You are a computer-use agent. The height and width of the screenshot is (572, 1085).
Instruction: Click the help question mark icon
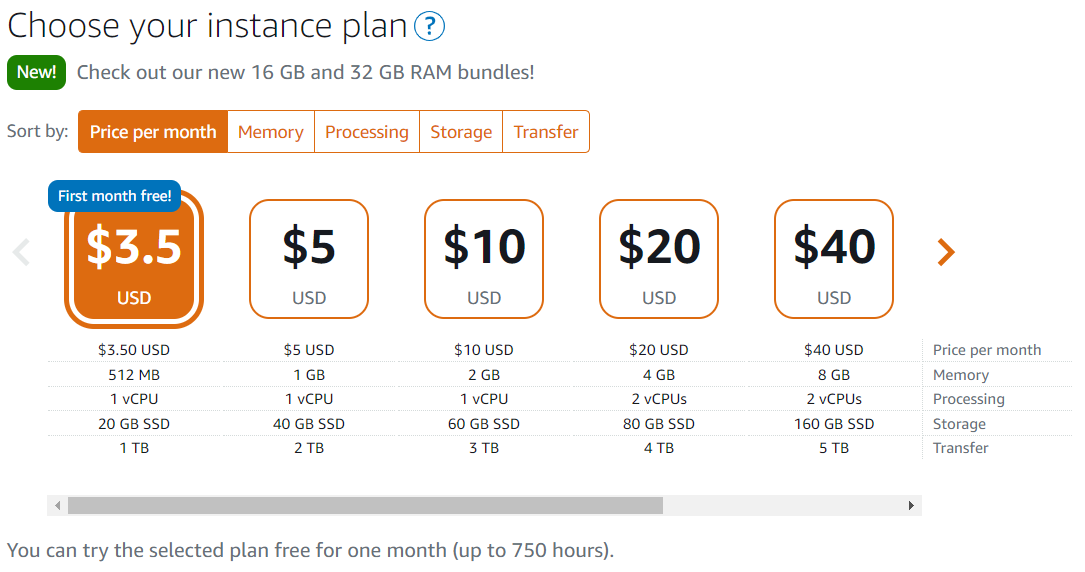click(429, 26)
